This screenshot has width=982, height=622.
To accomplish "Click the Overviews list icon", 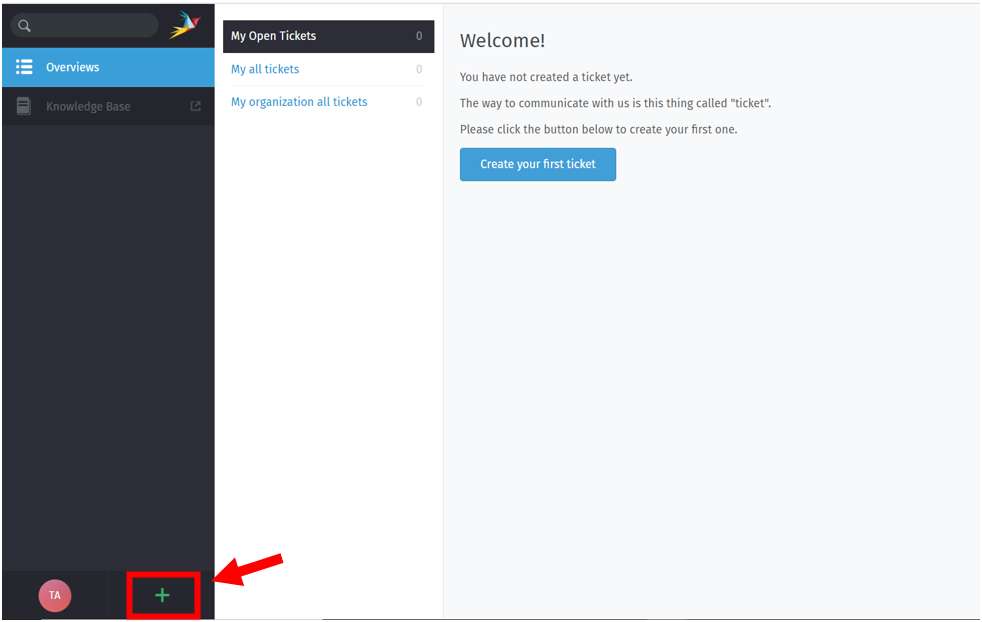I will point(24,67).
